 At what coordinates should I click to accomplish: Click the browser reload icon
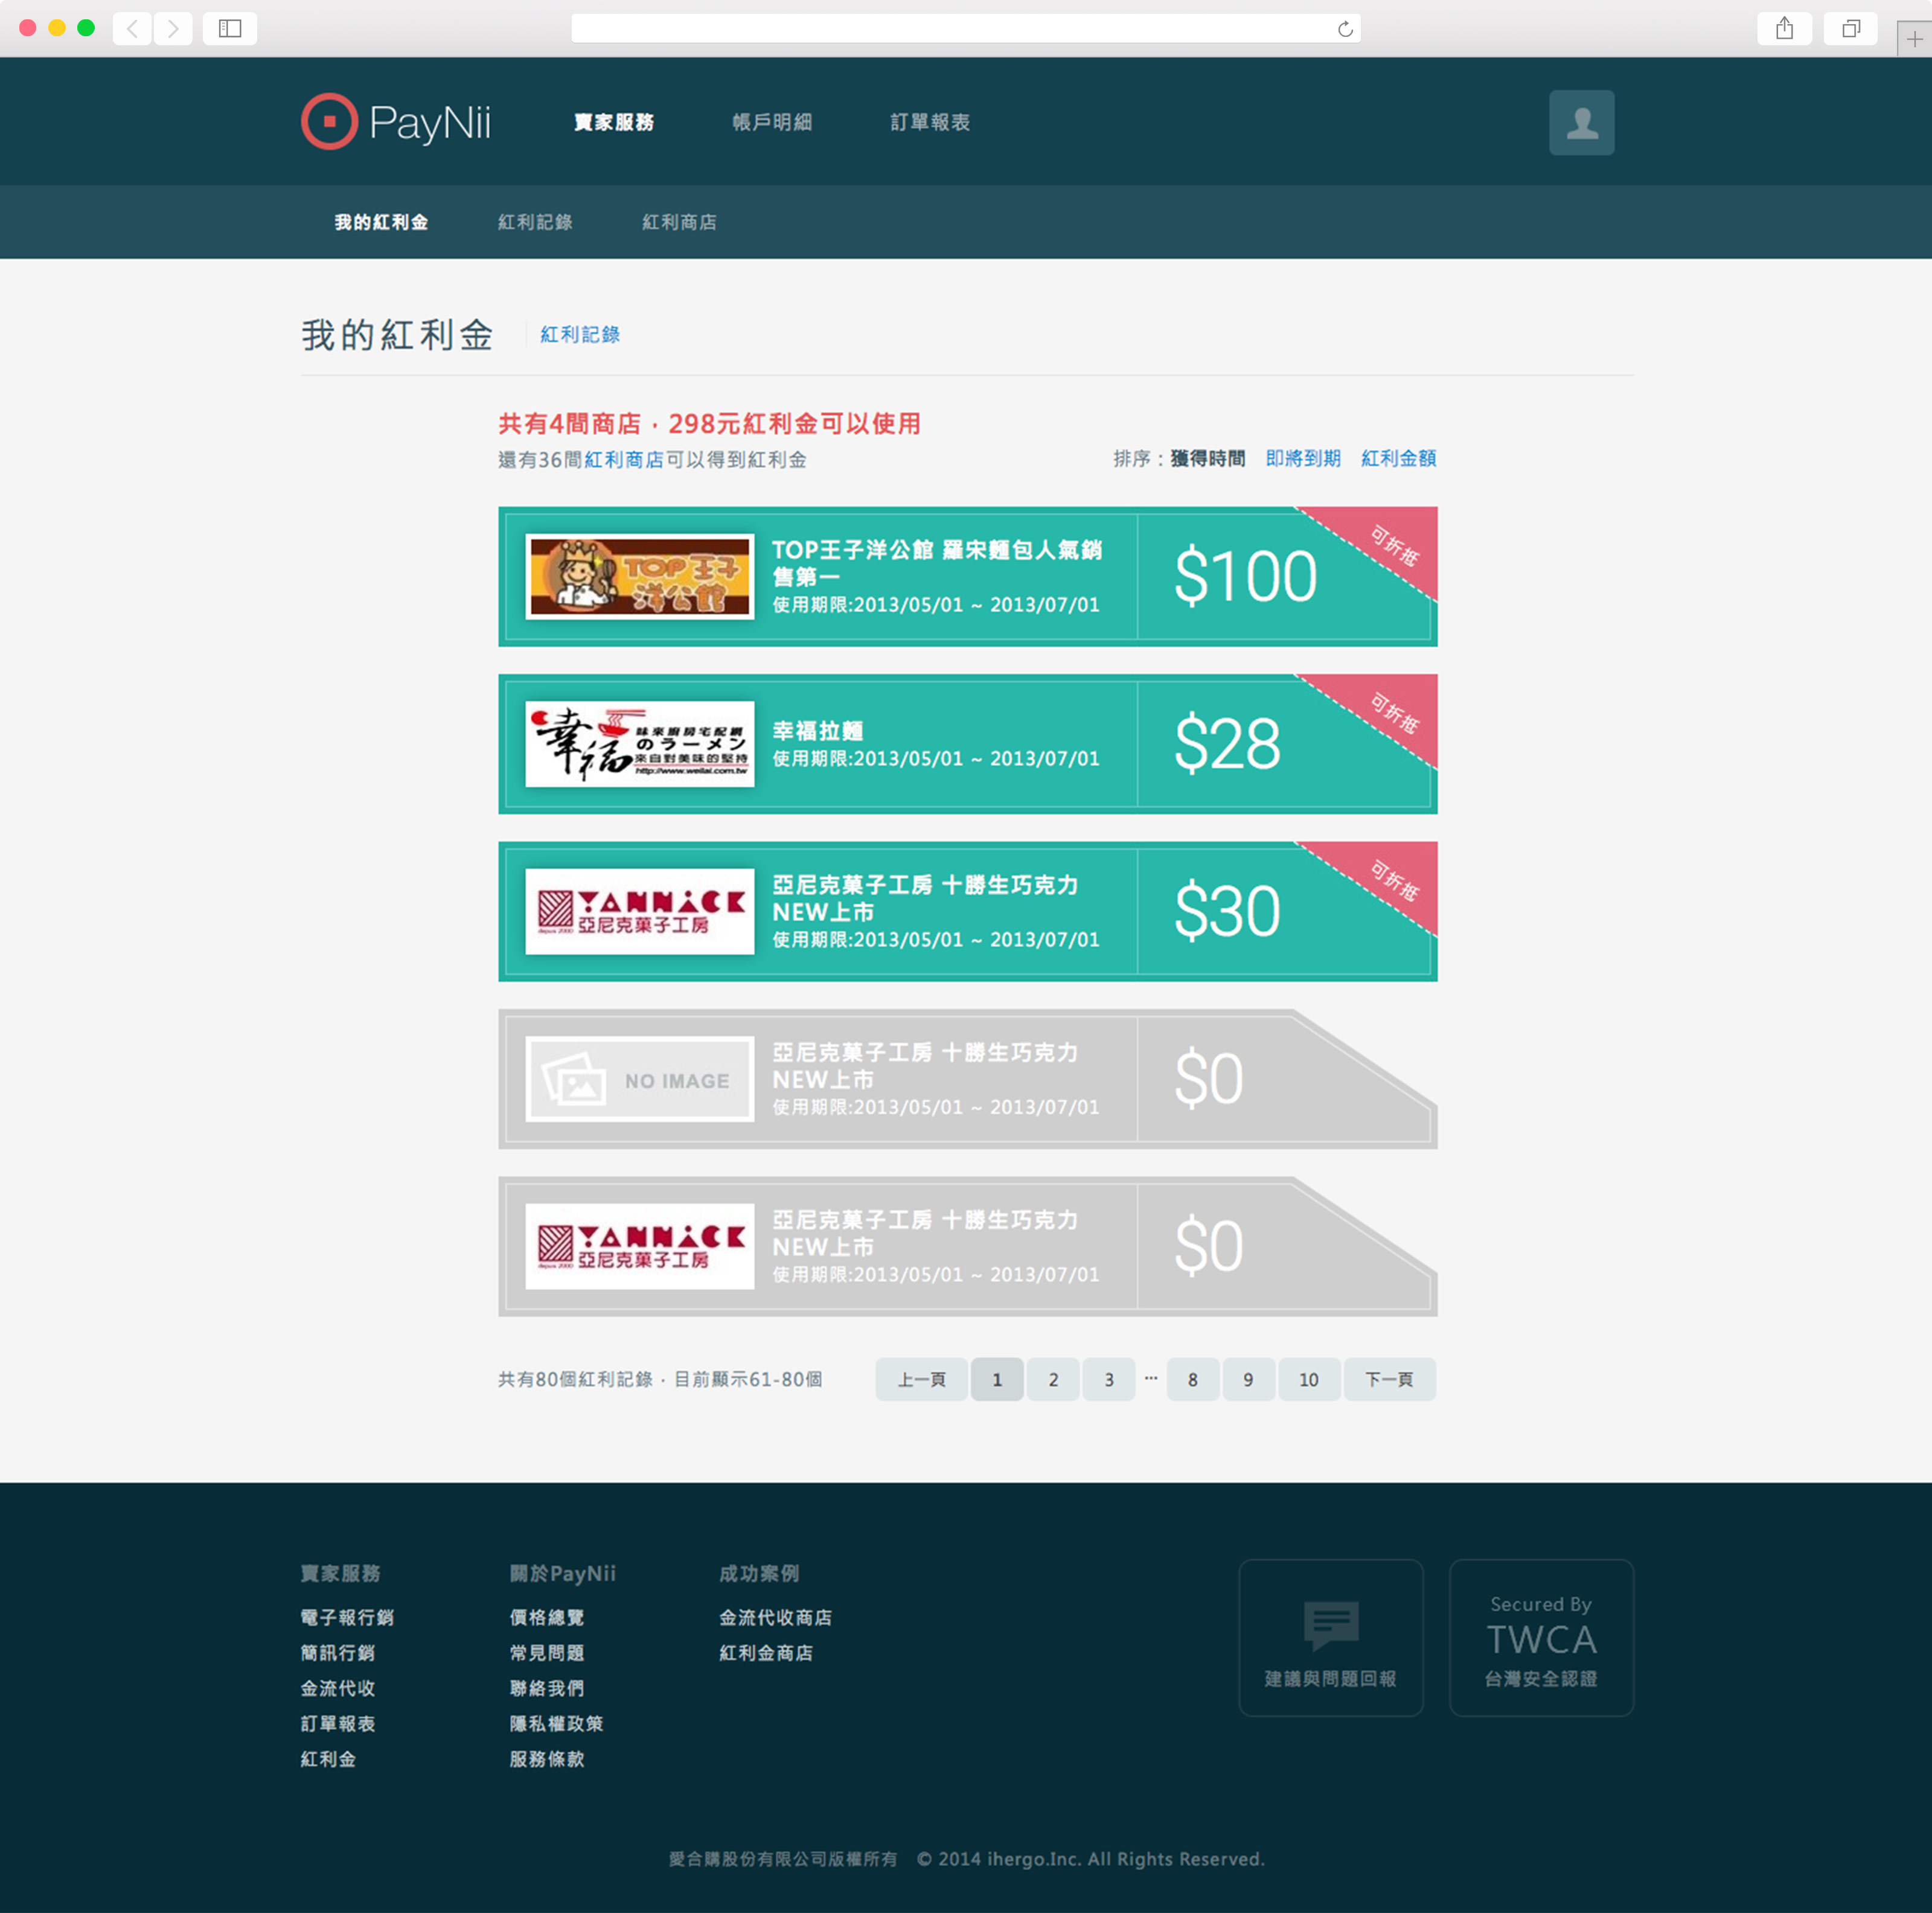[x=1344, y=29]
